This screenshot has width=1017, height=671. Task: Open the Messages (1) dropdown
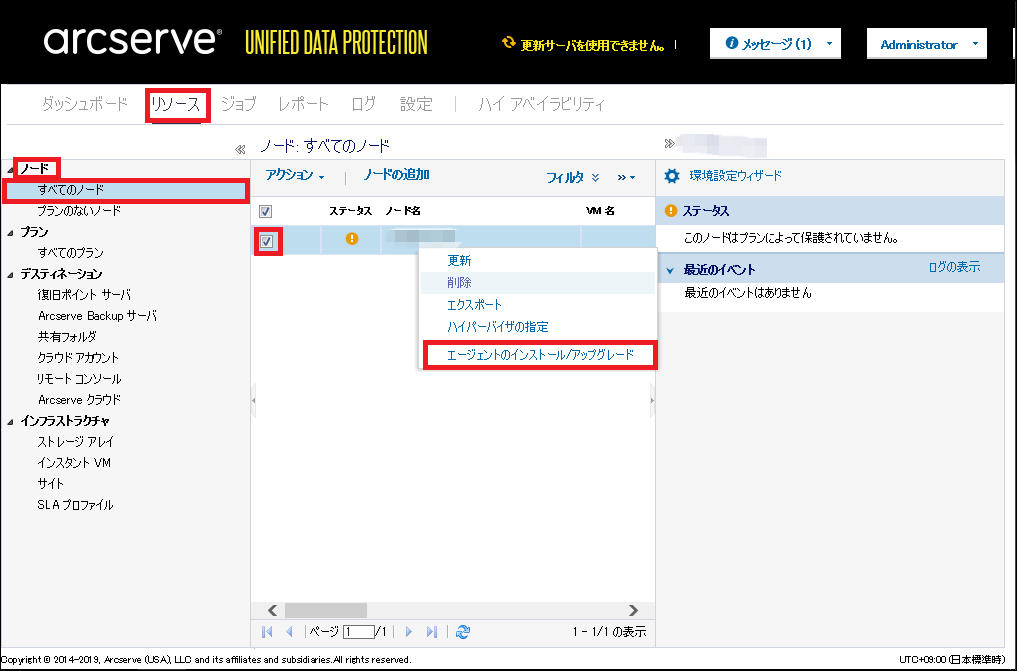pos(775,43)
